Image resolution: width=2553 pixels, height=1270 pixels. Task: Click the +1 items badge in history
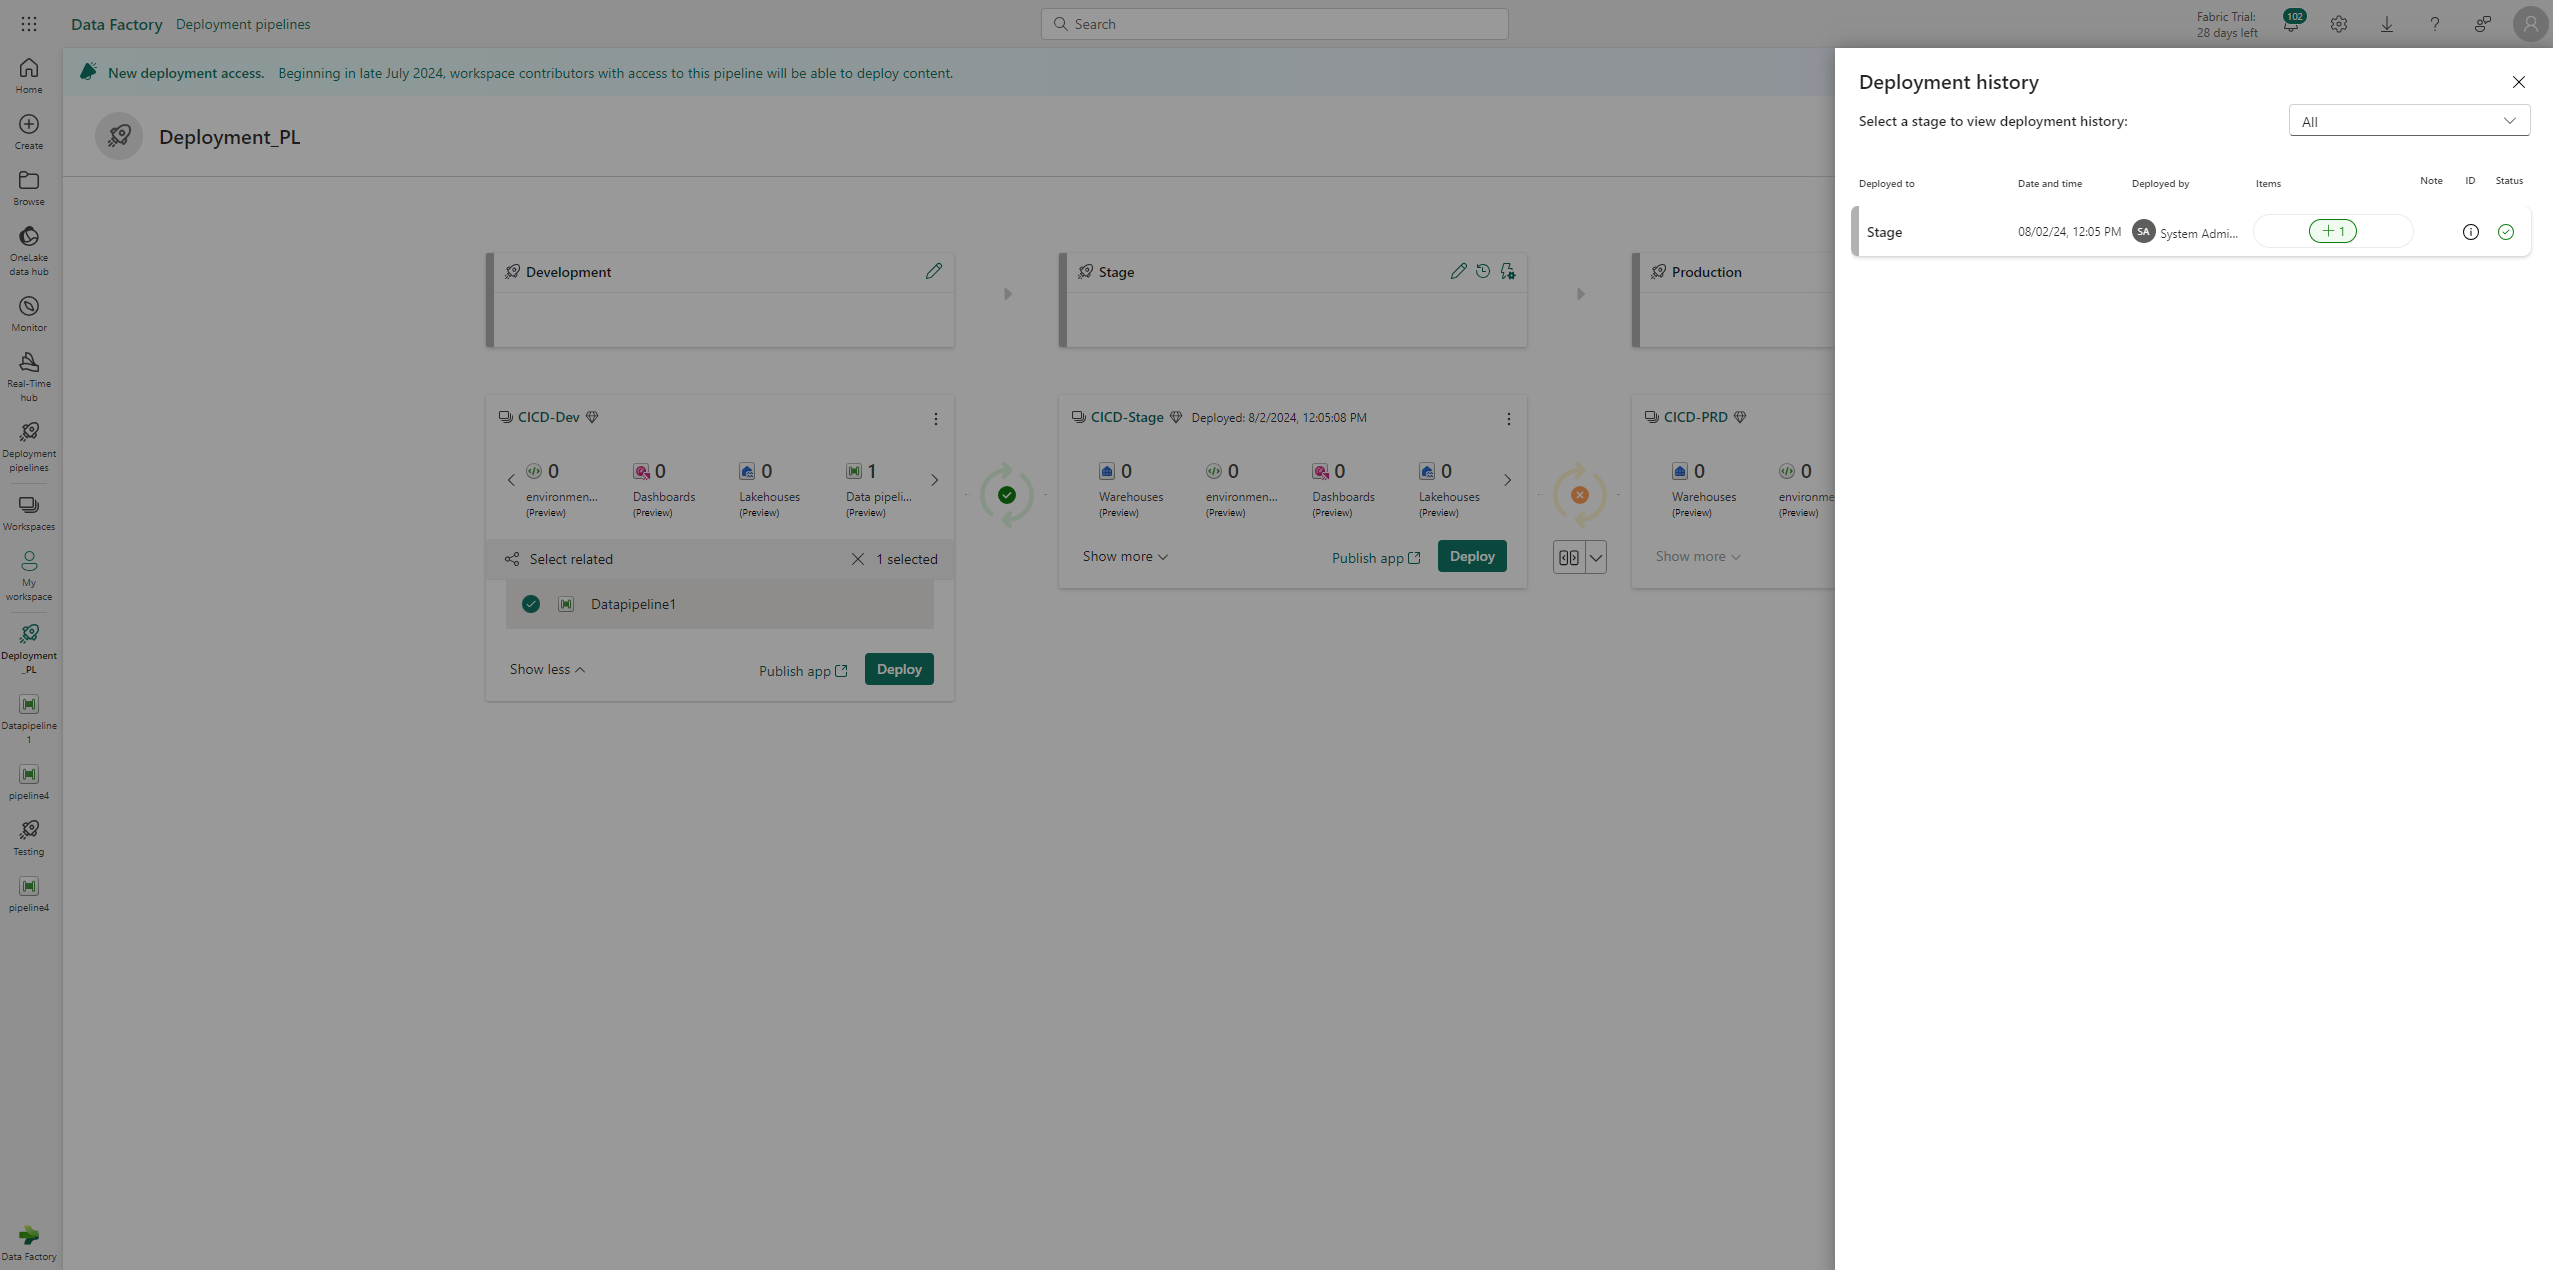2333,231
